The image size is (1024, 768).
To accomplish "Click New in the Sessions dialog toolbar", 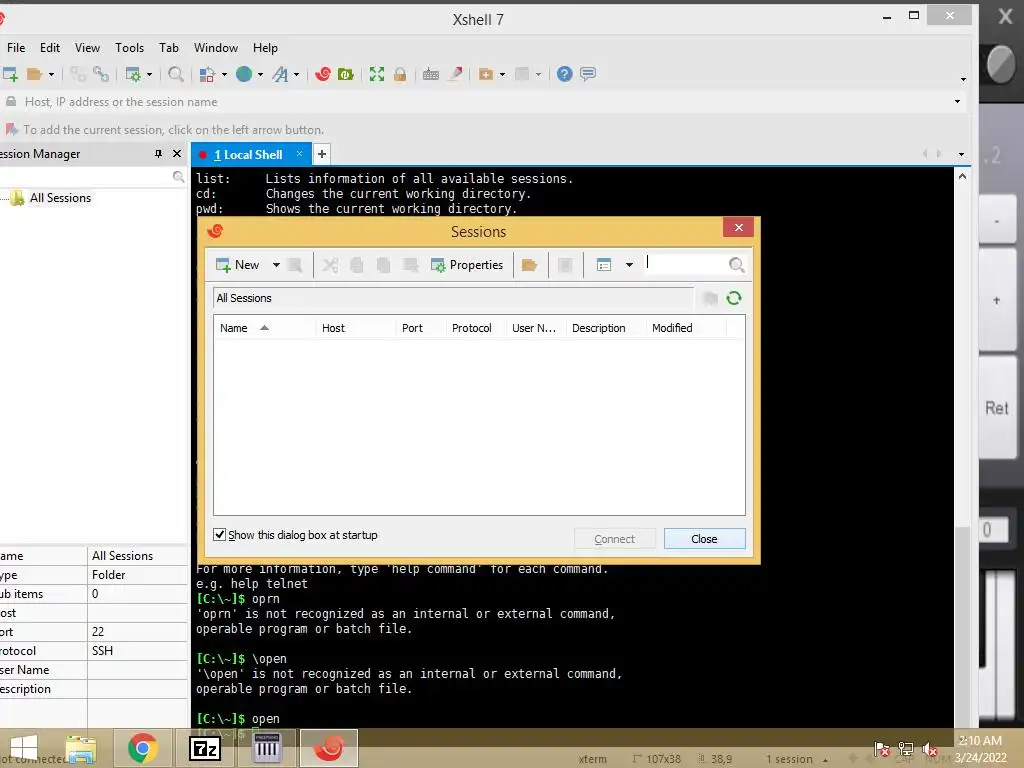I will tap(238, 264).
